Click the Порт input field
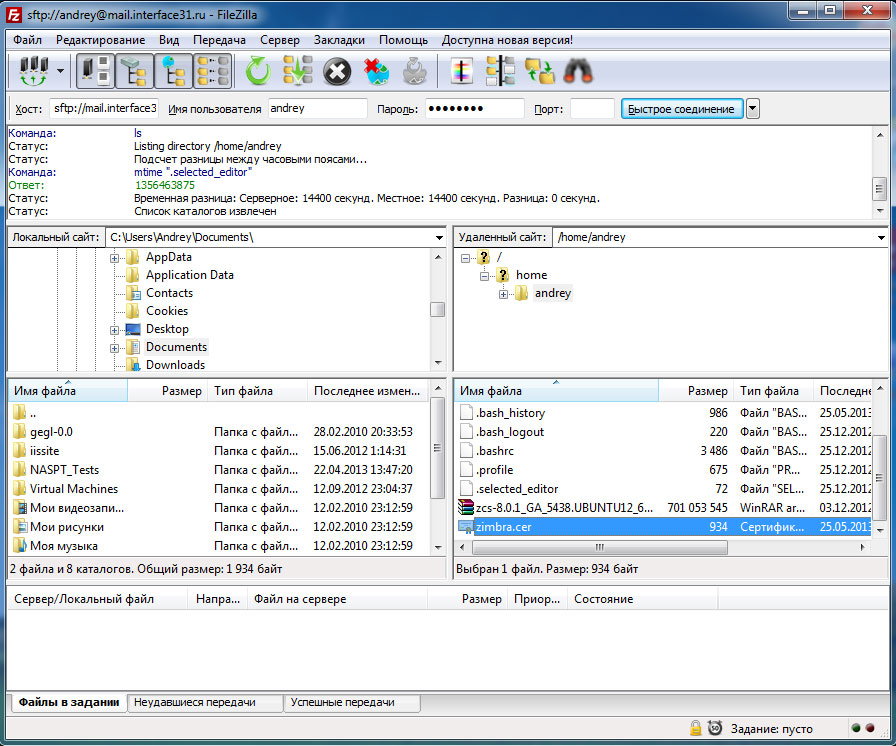The image size is (896, 746). click(592, 109)
